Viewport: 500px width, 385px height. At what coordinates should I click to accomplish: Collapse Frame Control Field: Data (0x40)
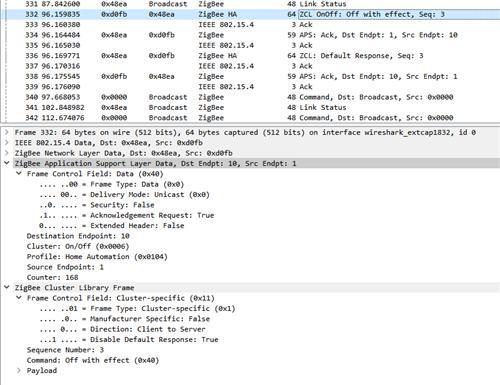point(19,174)
